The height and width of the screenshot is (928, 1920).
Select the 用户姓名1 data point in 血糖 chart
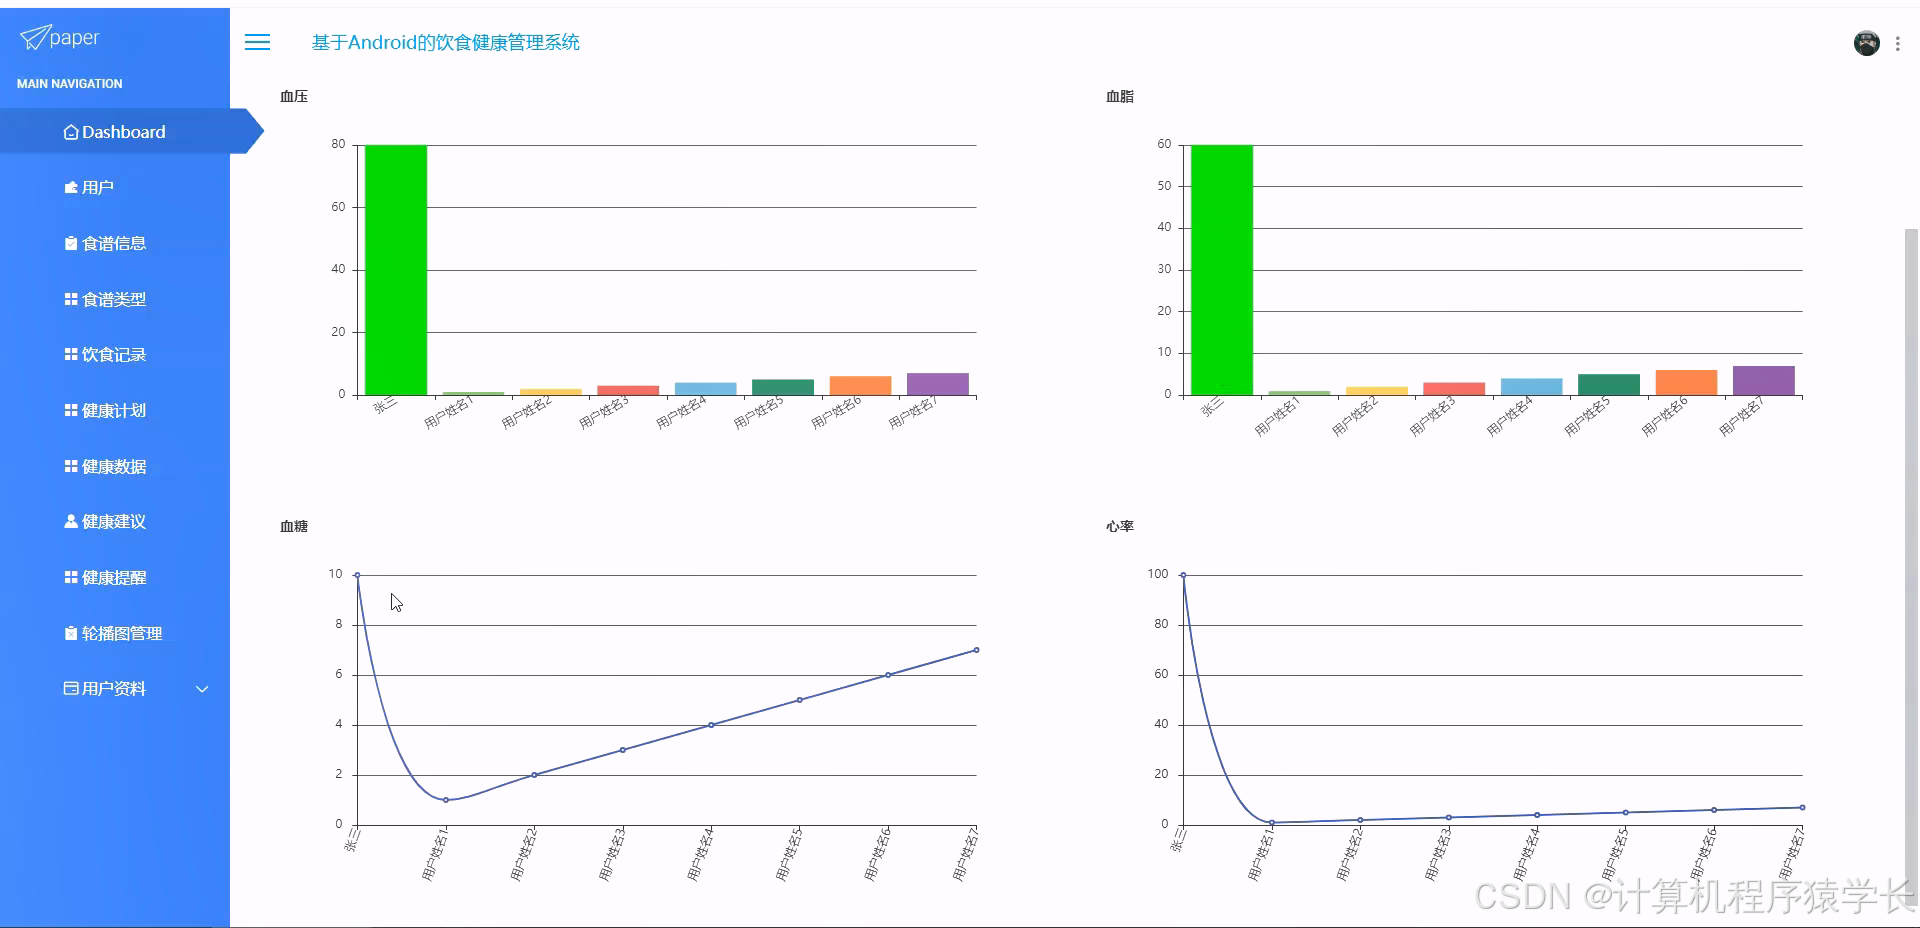(x=446, y=800)
